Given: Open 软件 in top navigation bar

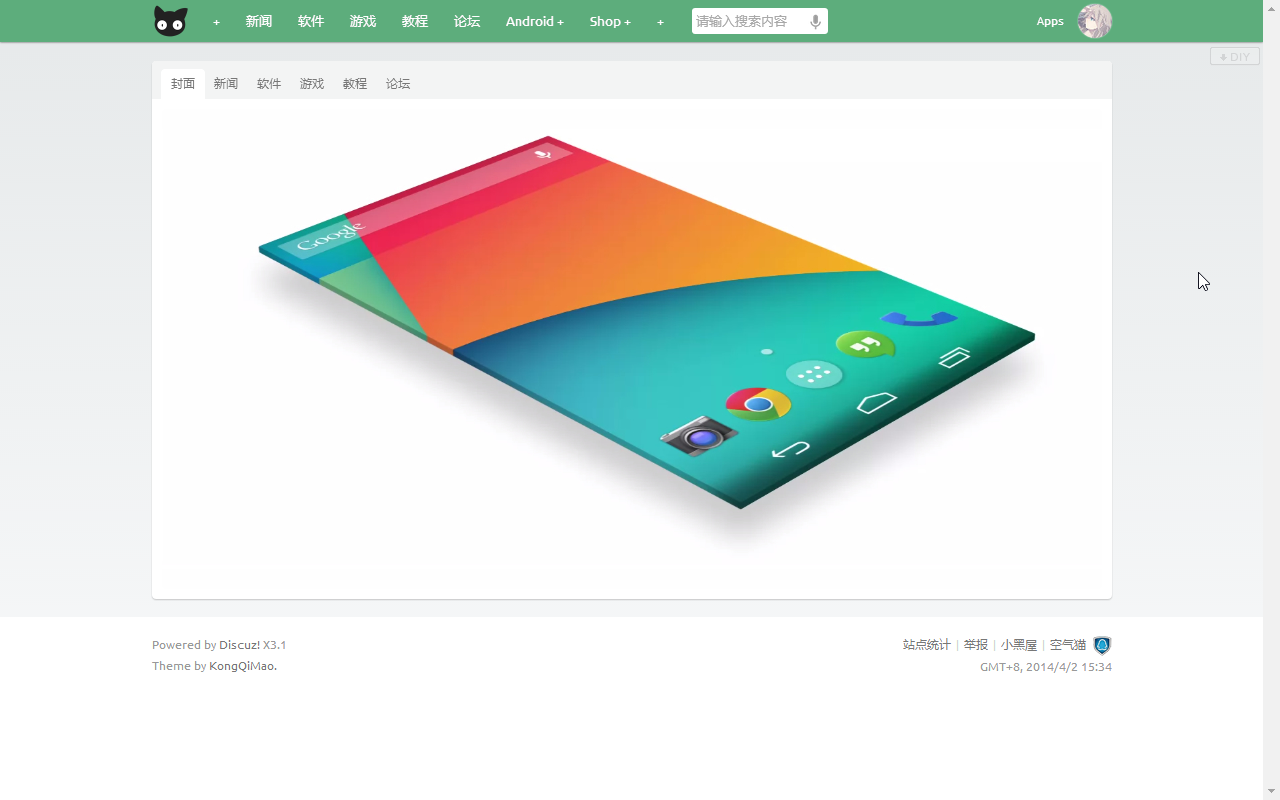Looking at the screenshot, I should point(311,21).
